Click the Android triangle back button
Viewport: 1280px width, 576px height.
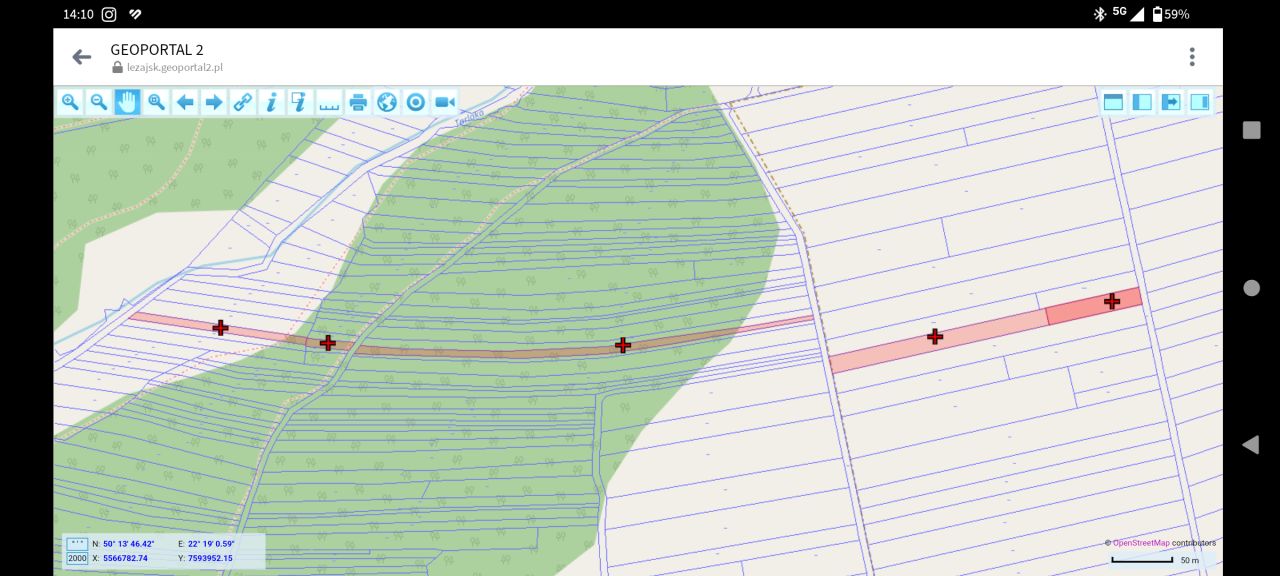pyautogui.click(x=1250, y=445)
